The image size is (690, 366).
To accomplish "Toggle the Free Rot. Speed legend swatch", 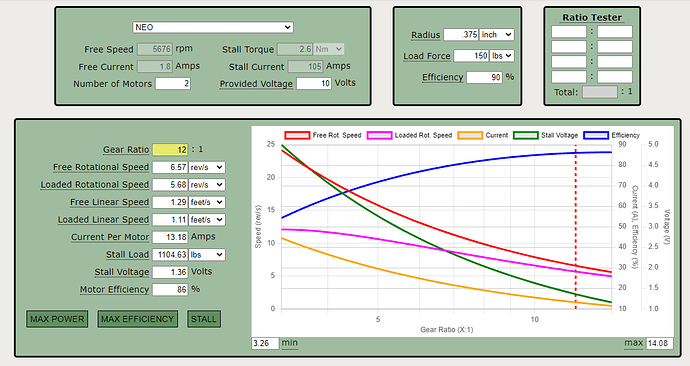I will [297, 135].
